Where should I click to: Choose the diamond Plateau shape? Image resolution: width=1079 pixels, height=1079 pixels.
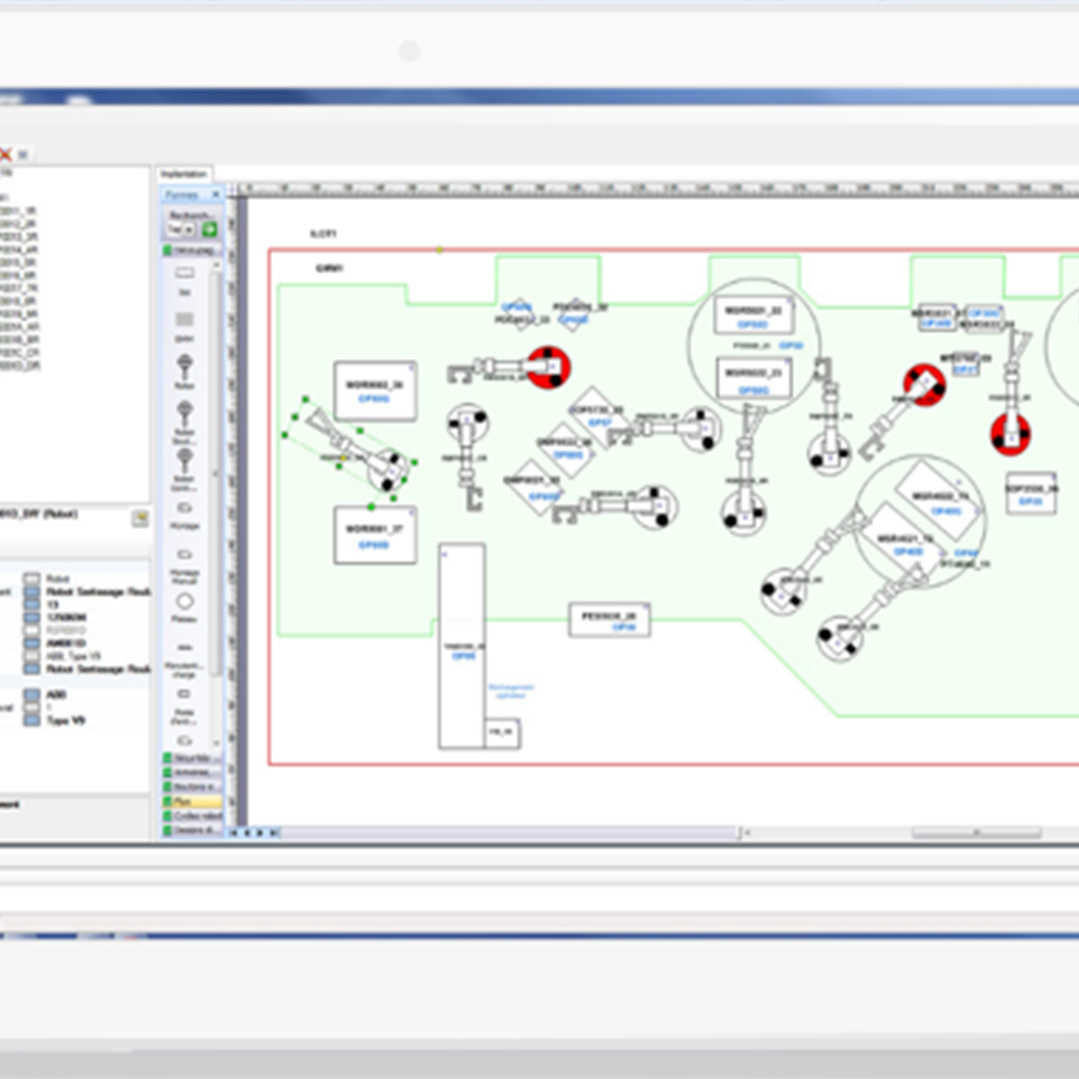(184, 606)
